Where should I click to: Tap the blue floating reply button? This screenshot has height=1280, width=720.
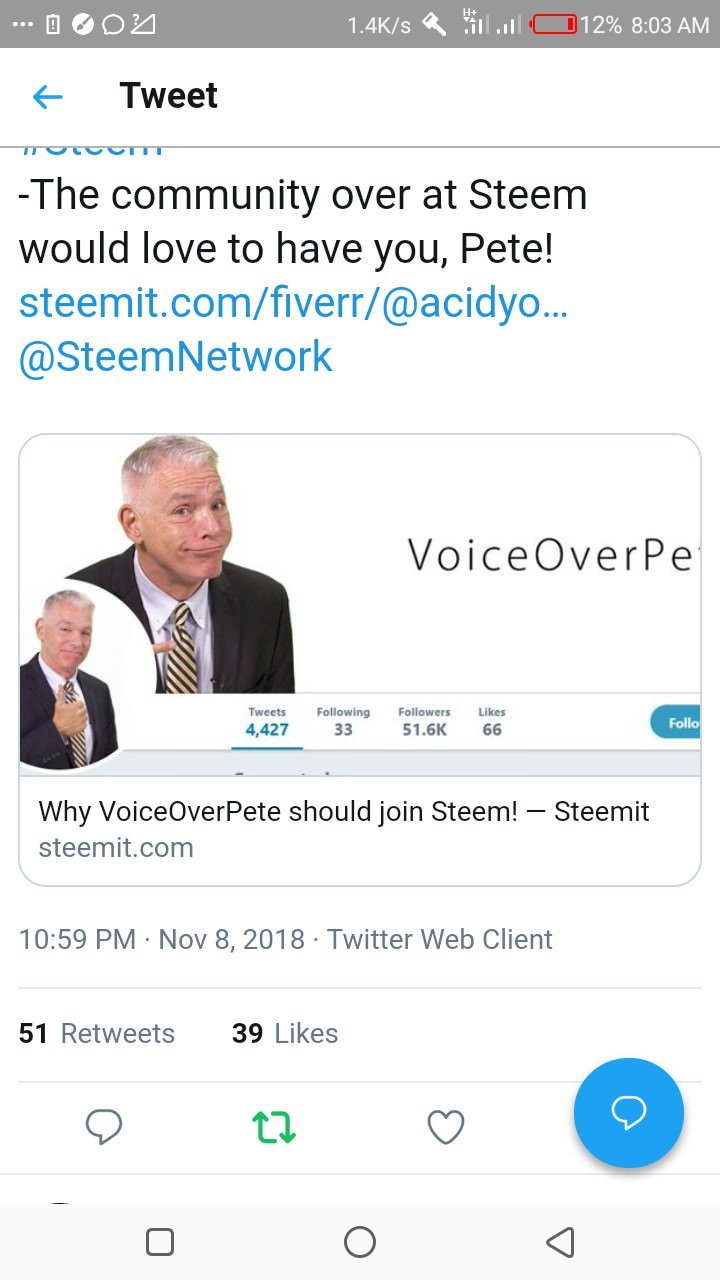coord(629,1113)
